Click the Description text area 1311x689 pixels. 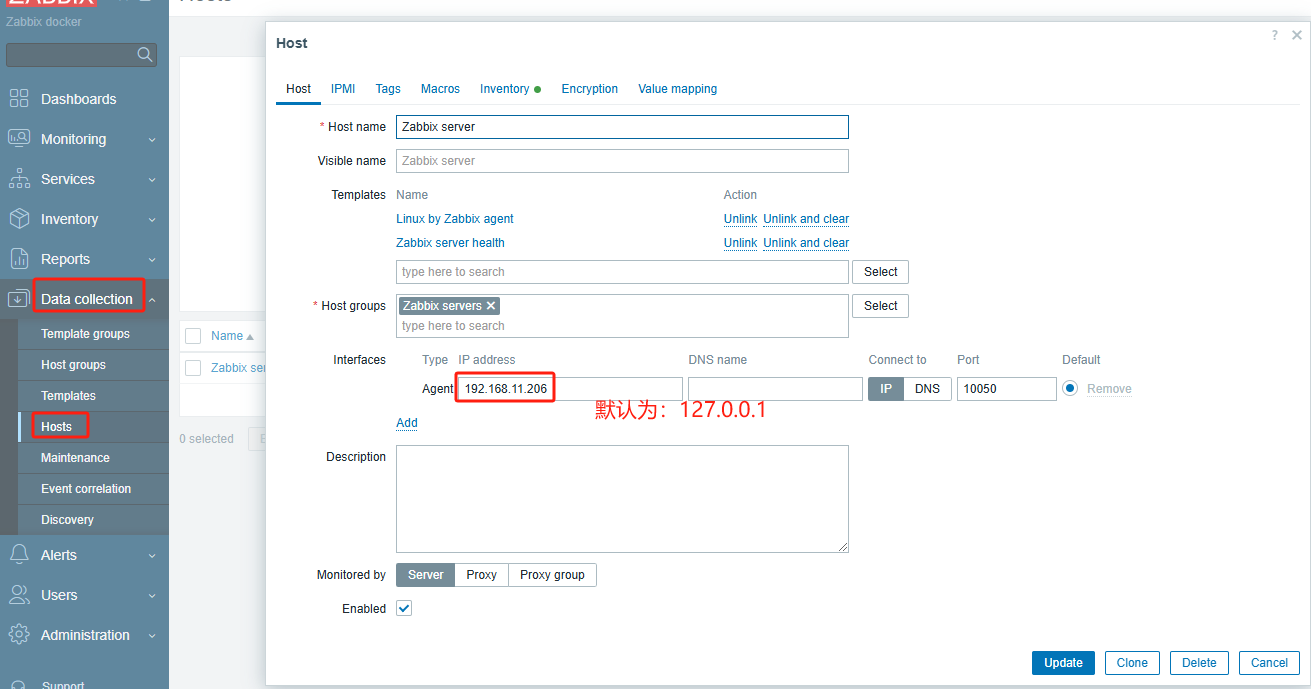pos(622,499)
